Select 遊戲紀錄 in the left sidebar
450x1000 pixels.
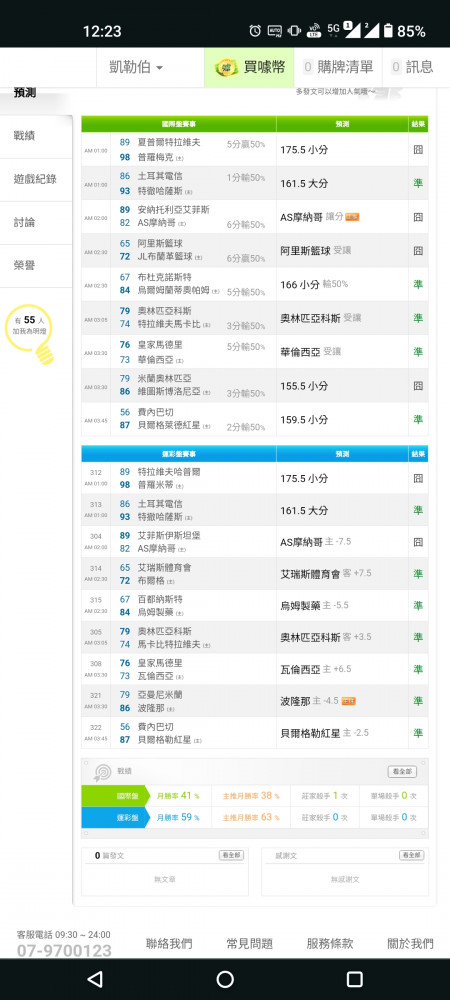[x=36, y=179]
